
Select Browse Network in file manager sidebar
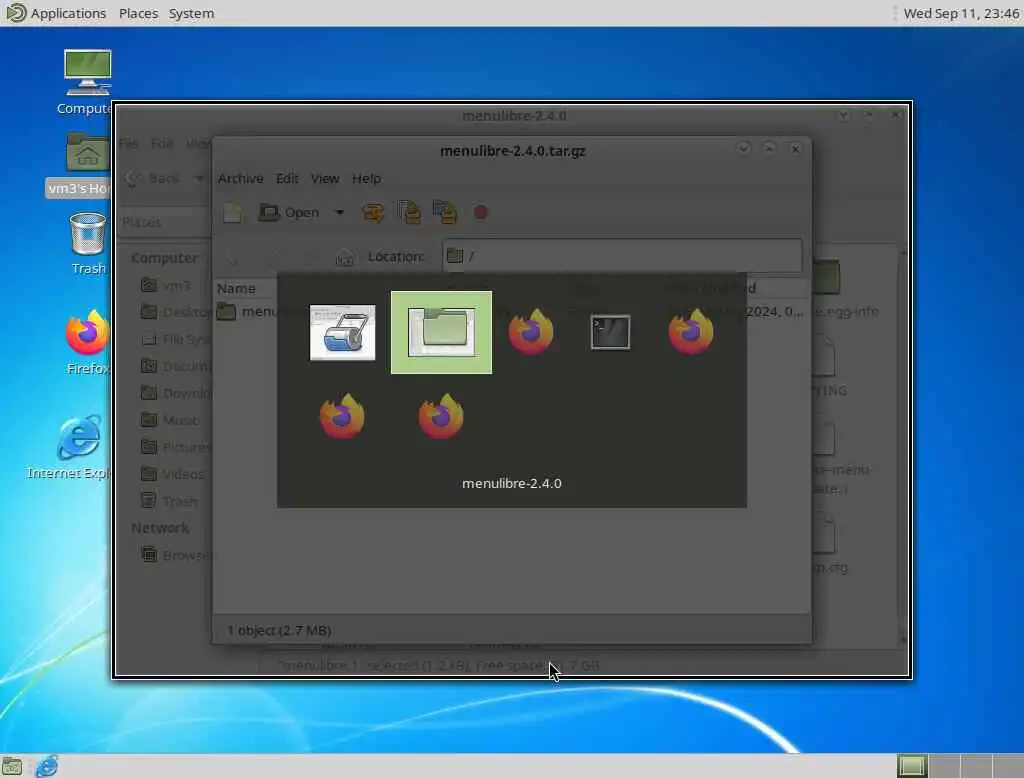coord(175,555)
